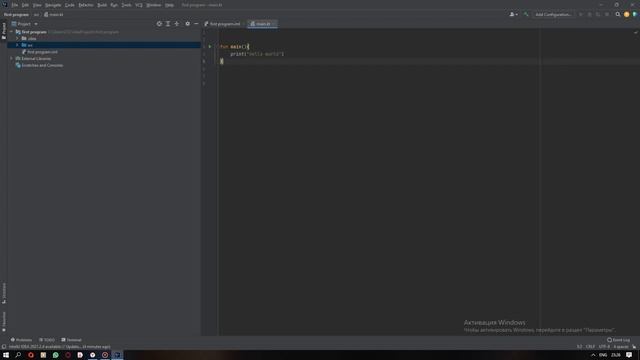640x360 pixels.
Task: Click line separator CRLF in status bar
Action: click(x=590, y=347)
